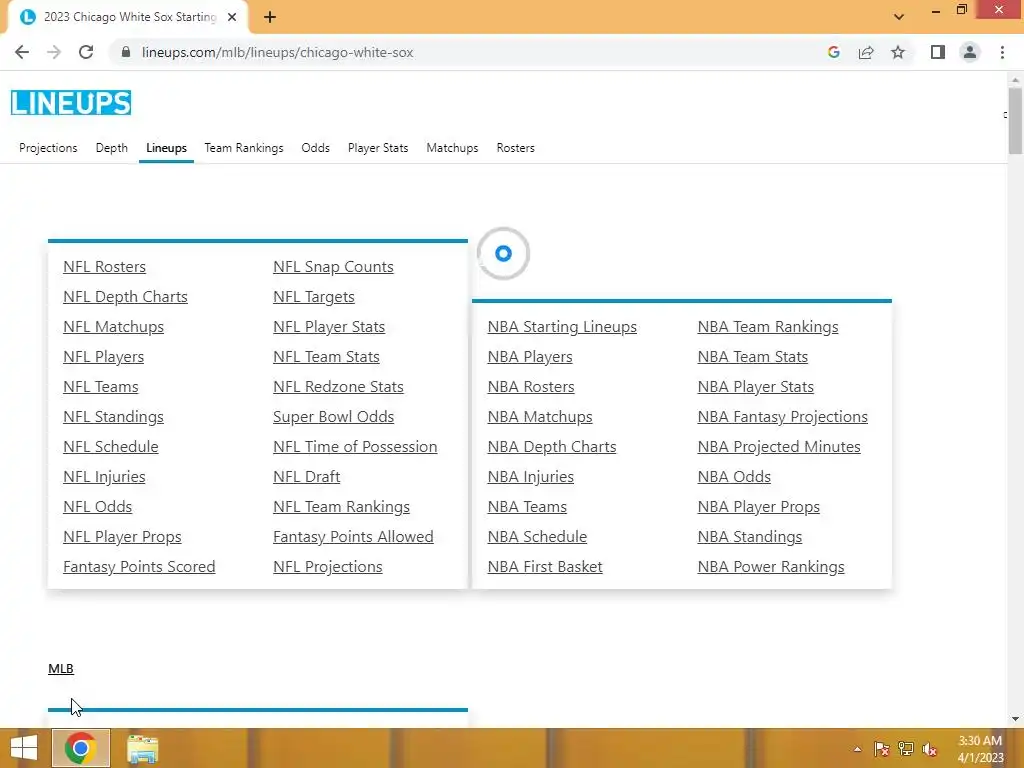Open NFL Depth Charts link
This screenshot has height=768, width=1024.
point(125,296)
